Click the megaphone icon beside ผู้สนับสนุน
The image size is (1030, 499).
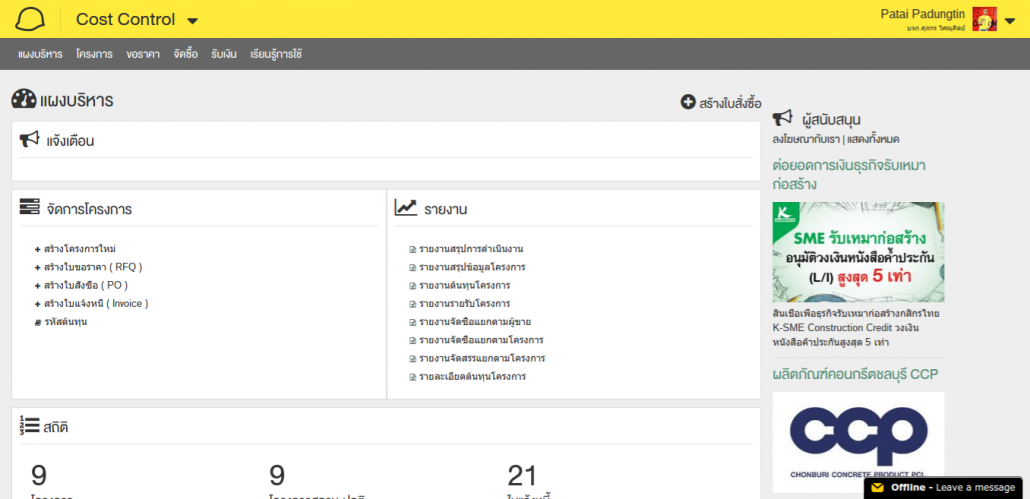(782, 119)
